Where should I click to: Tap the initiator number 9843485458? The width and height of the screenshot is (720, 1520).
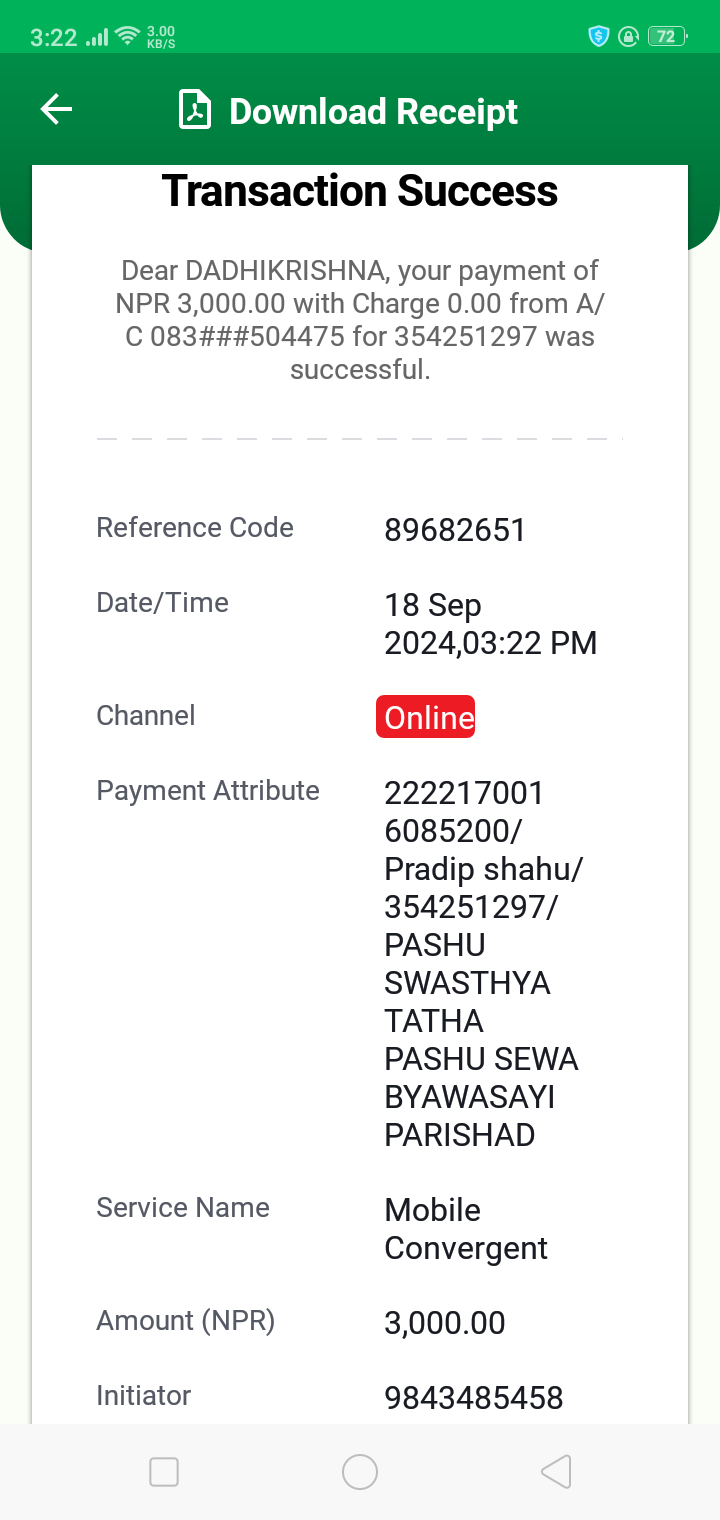(x=474, y=1398)
